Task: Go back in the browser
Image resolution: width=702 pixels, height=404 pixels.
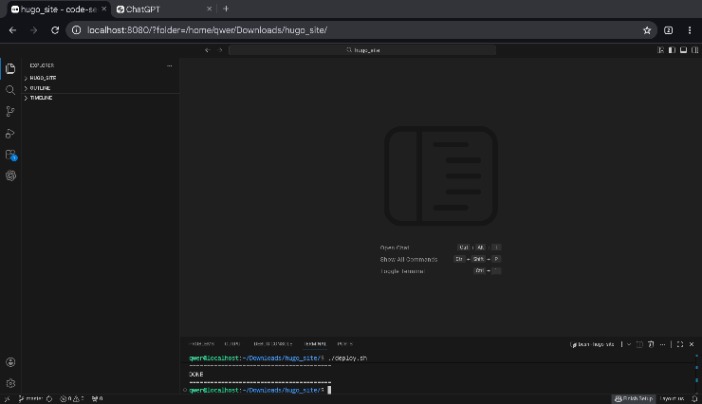Action: tap(13, 30)
